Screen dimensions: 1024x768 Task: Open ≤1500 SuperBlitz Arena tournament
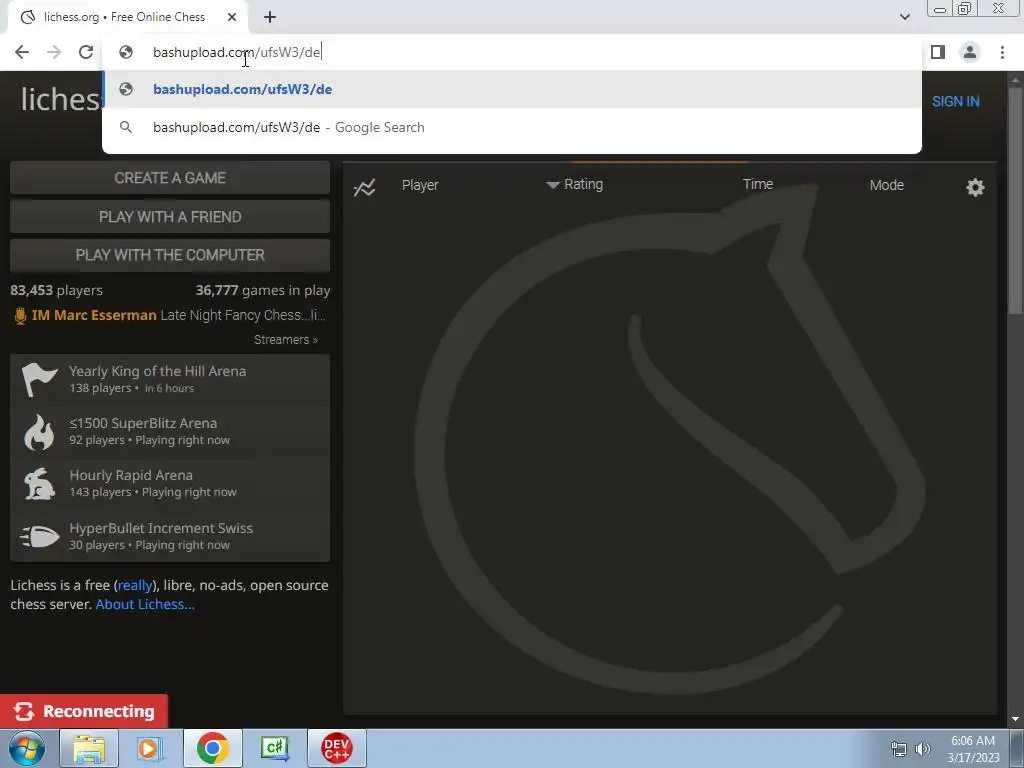tap(170, 432)
